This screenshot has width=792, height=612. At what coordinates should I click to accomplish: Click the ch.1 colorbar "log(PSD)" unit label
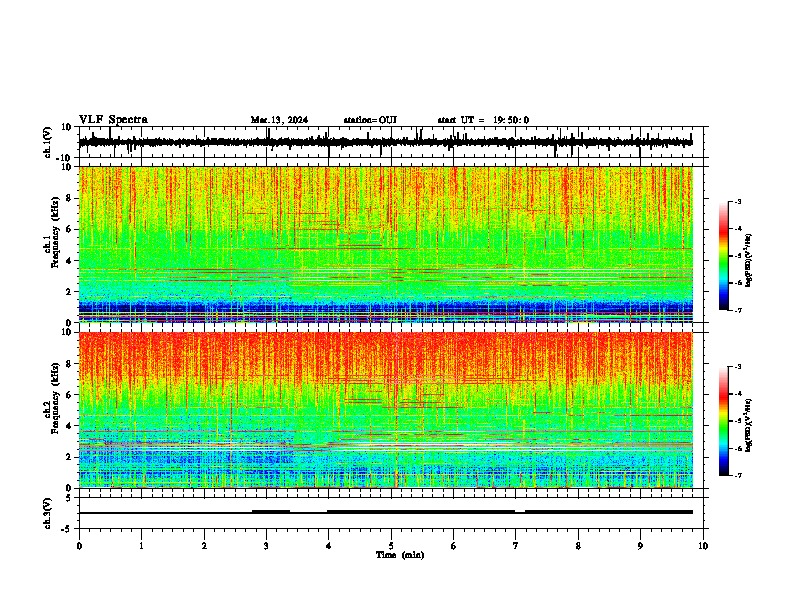click(748, 261)
